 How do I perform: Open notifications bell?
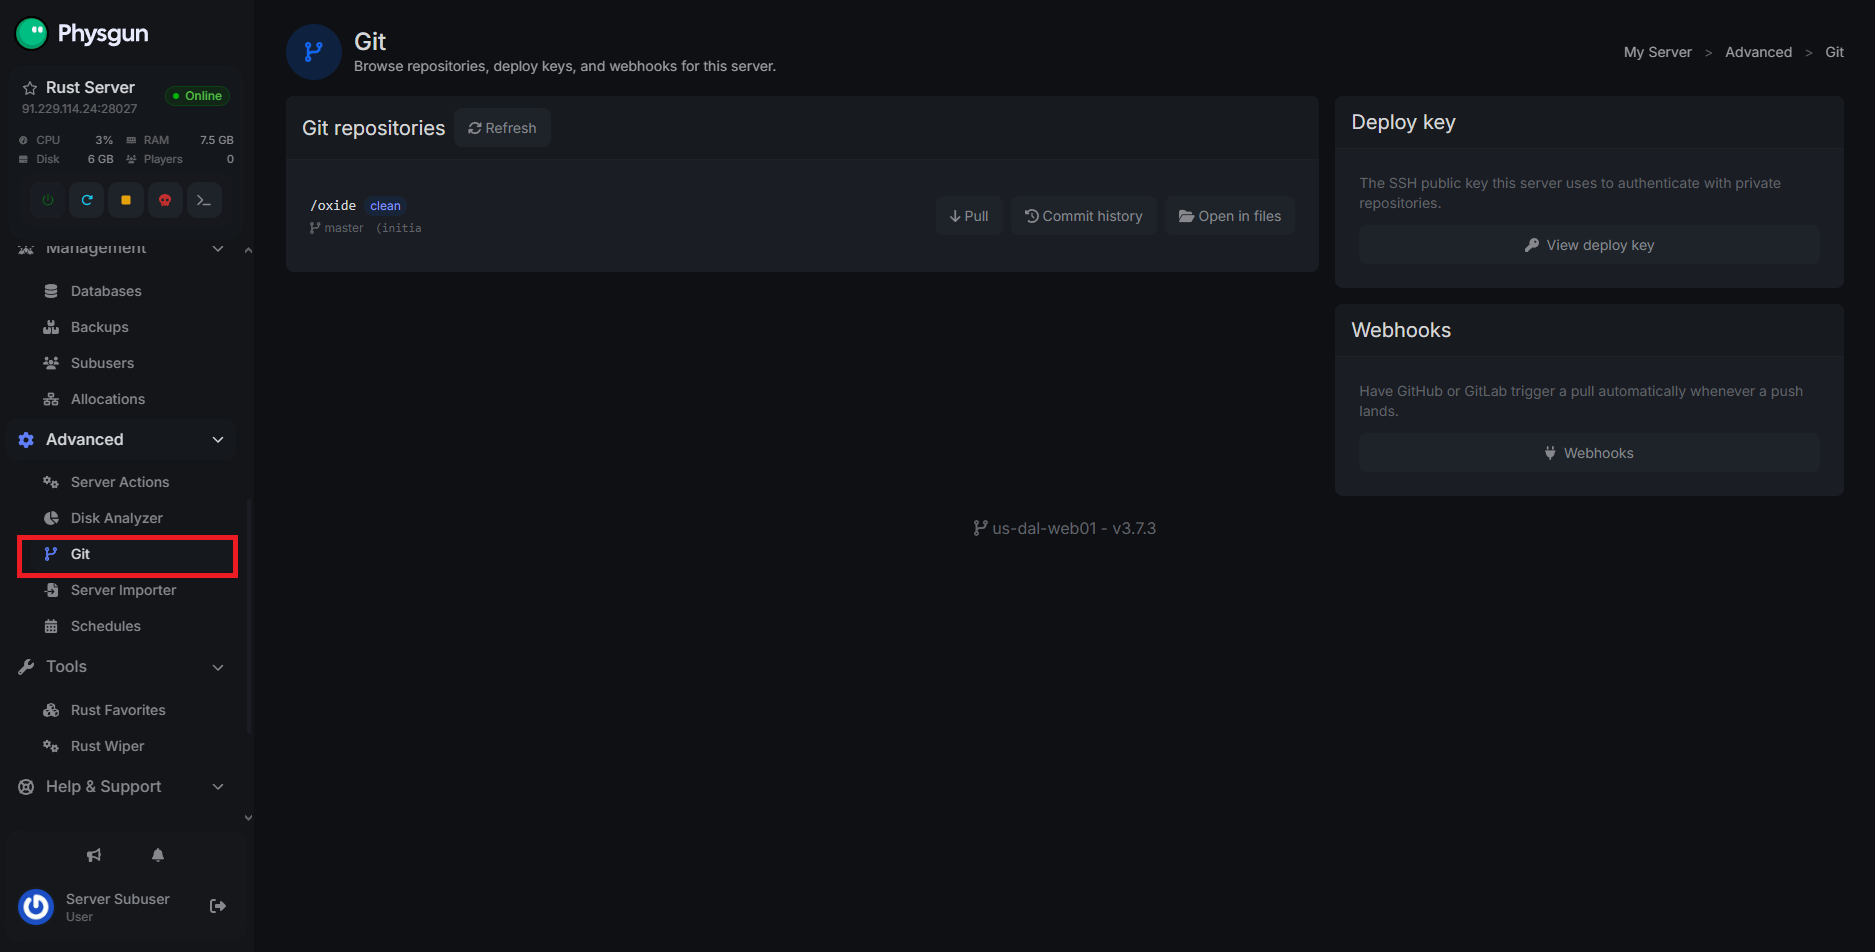[x=158, y=855]
